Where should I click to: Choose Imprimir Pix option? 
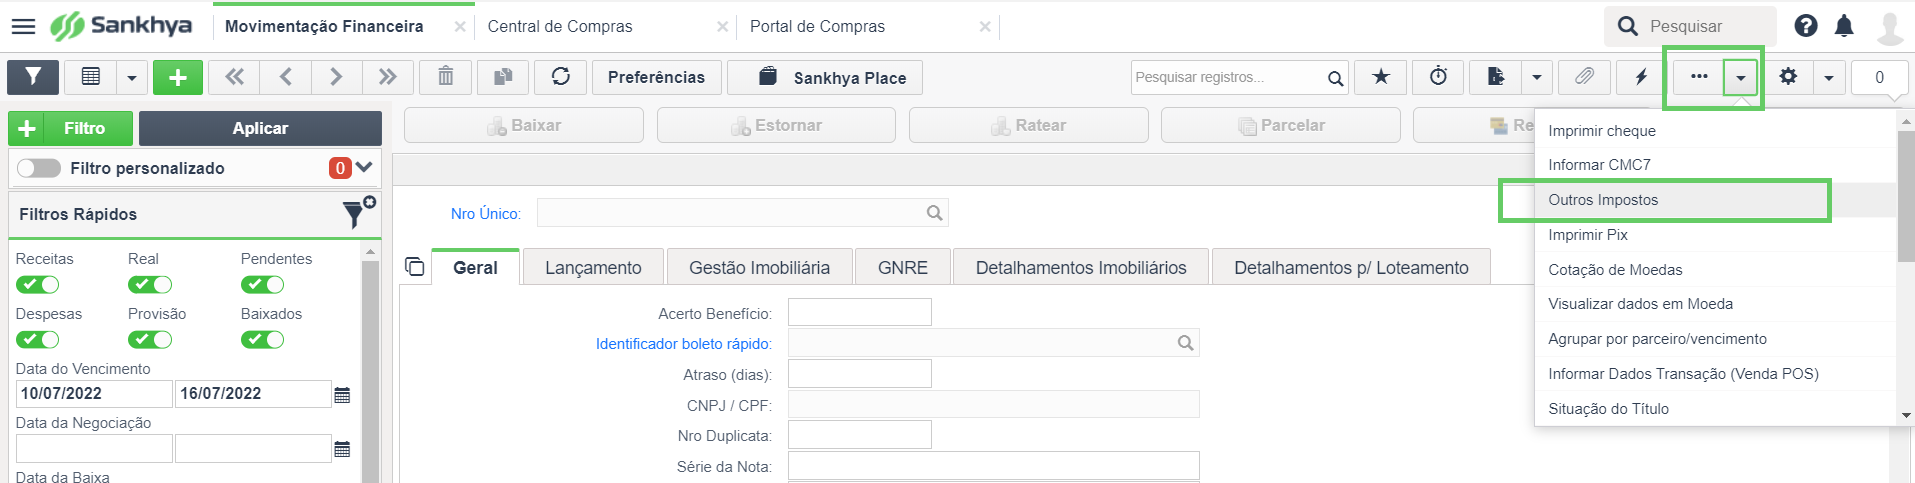tap(1715, 235)
